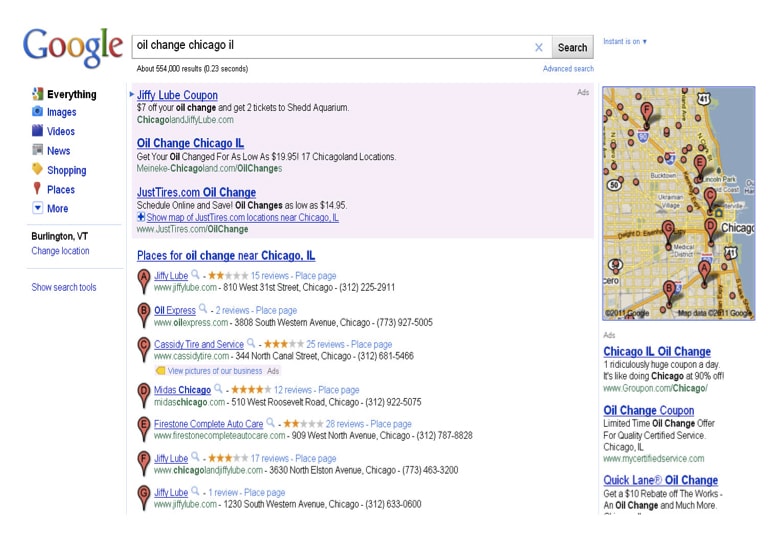This screenshot has width=777, height=550.
Task: Click the Chicago map thumbnail's downtown label
Action: coord(737,227)
